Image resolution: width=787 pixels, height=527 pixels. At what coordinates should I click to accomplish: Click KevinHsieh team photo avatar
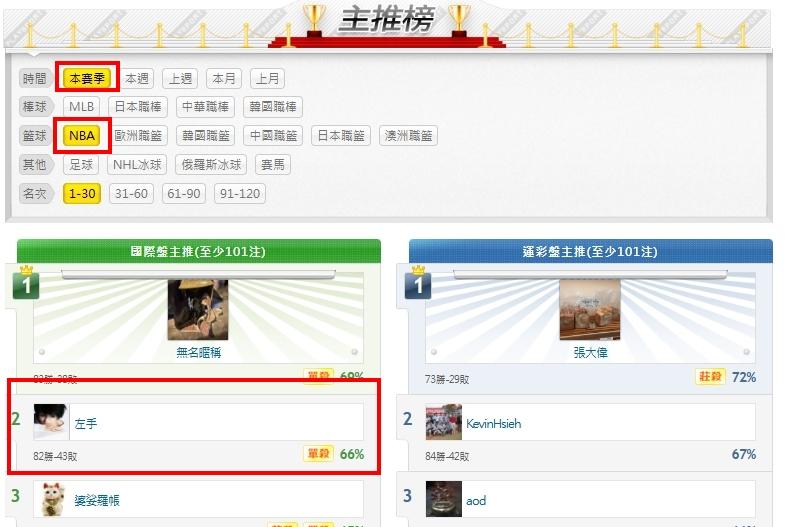point(443,422)
